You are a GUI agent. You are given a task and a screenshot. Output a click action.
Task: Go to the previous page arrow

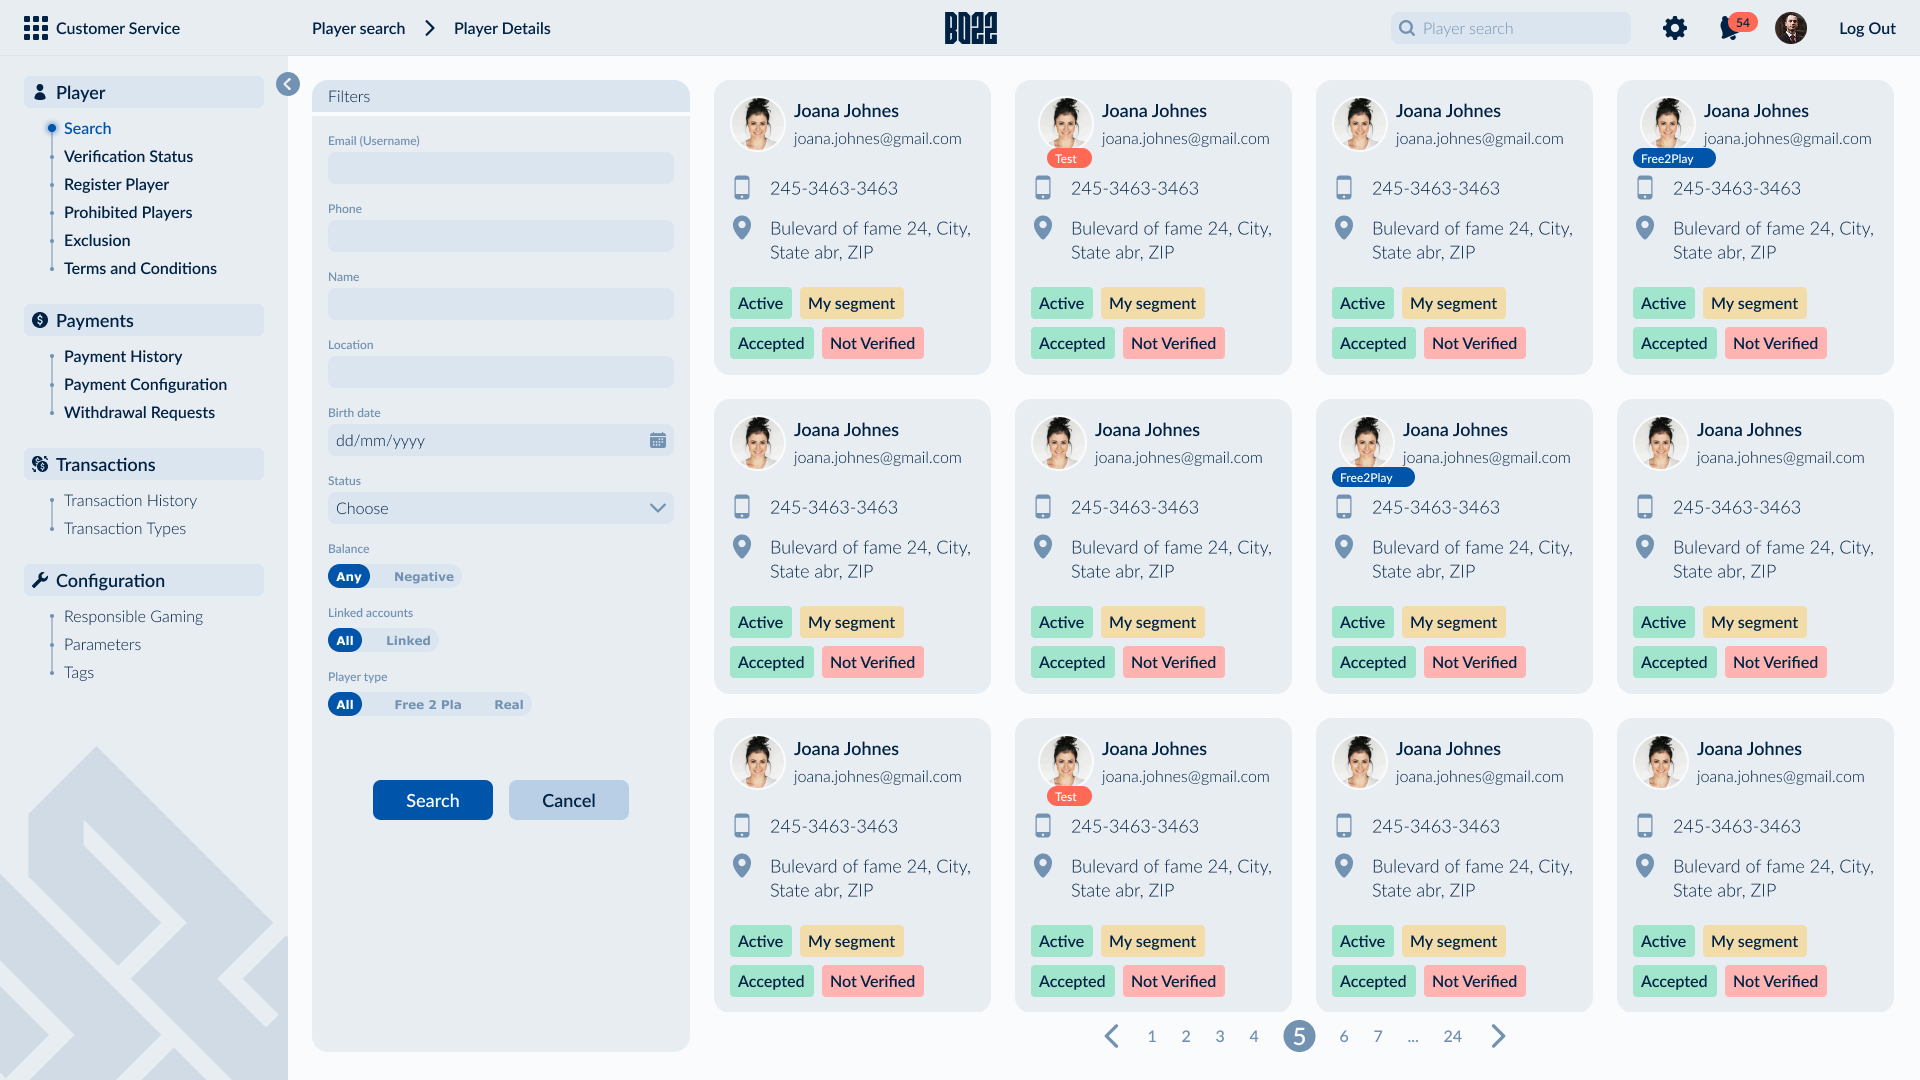coord(1112,1036)
